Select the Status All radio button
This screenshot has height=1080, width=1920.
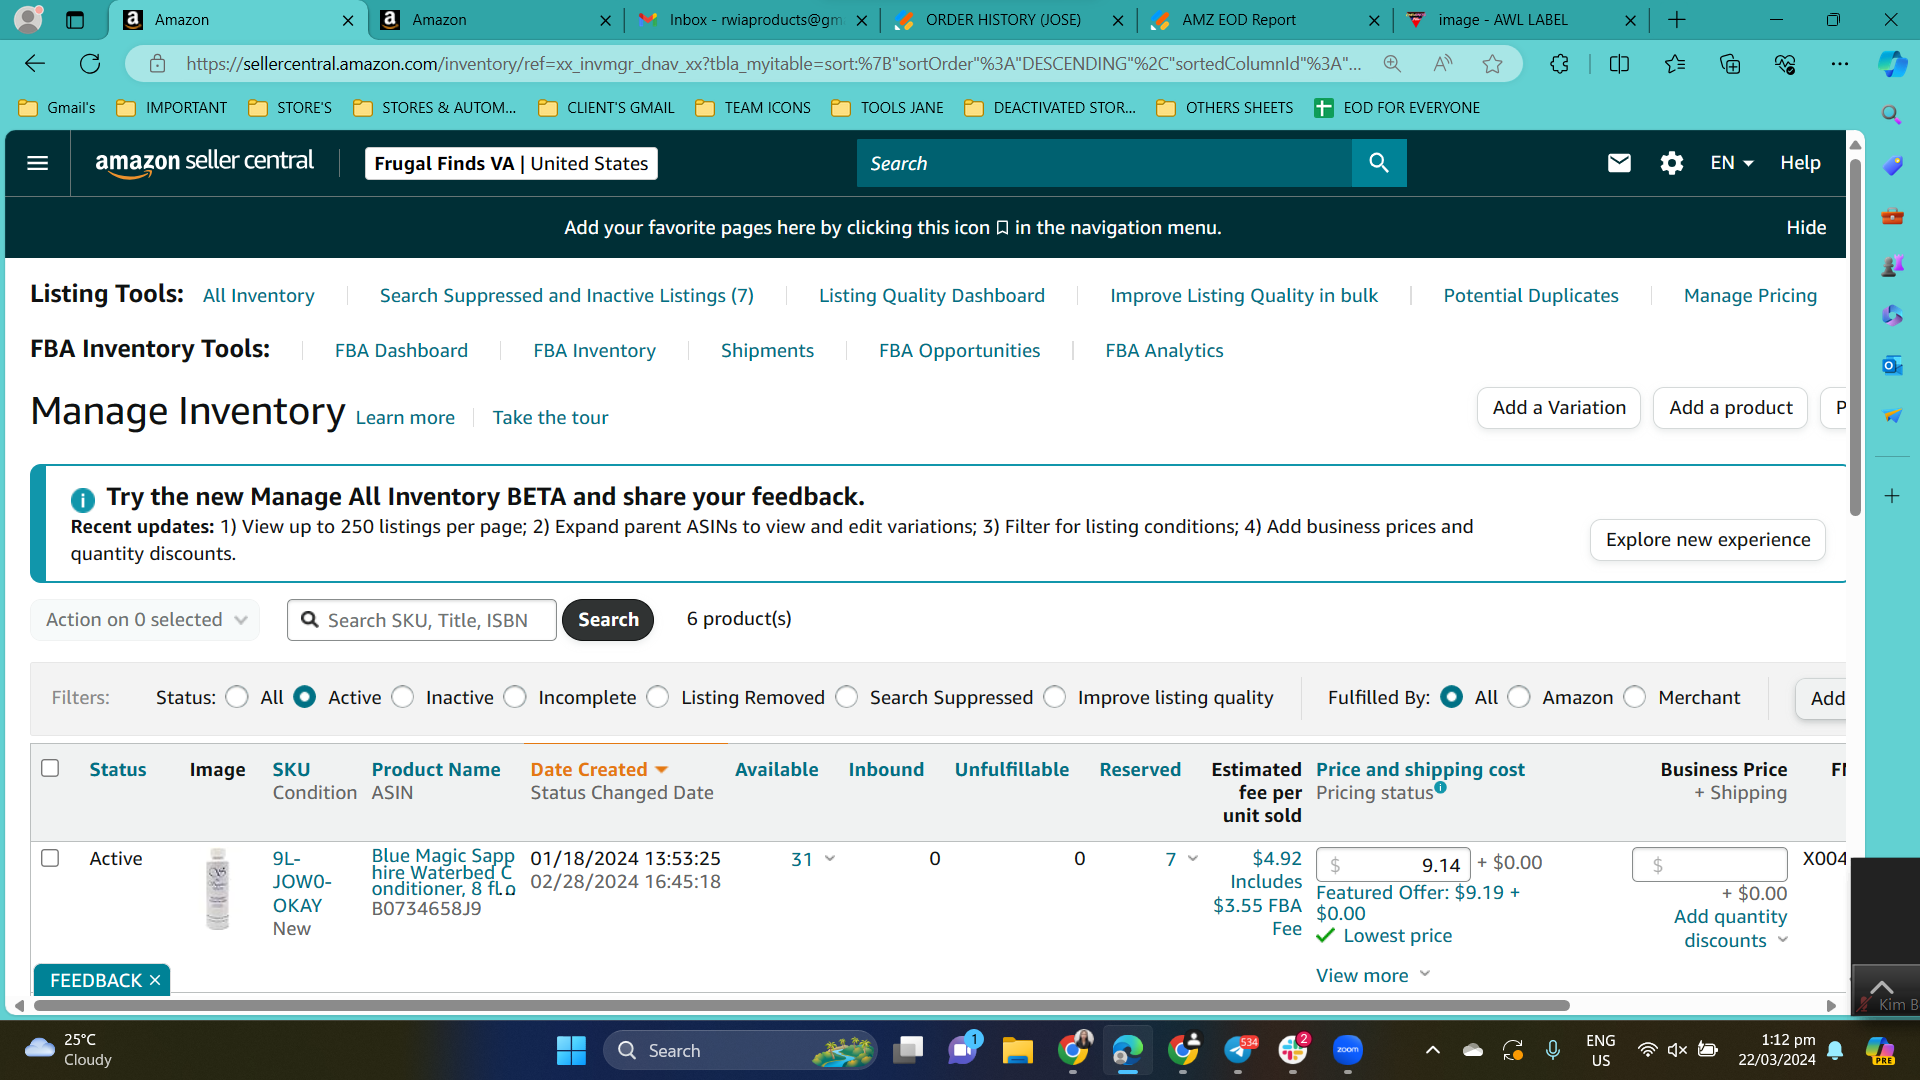click(x=237, y=697)
